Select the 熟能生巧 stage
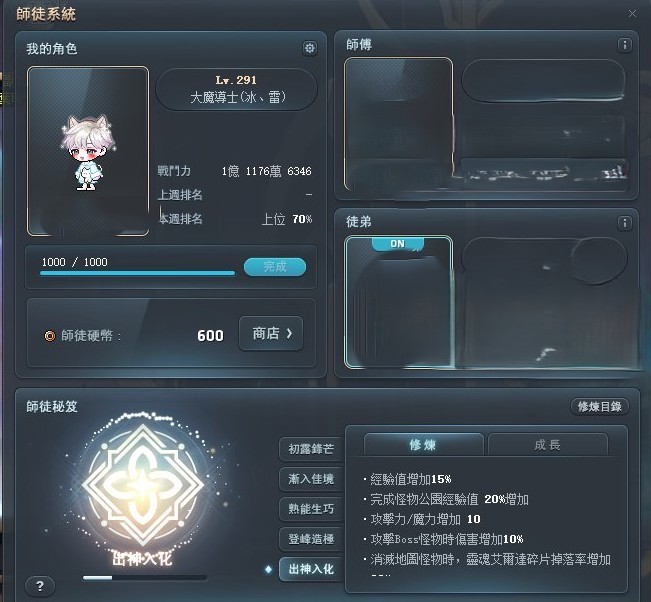The width and height of the screenshot is (651, 602). 311,509
